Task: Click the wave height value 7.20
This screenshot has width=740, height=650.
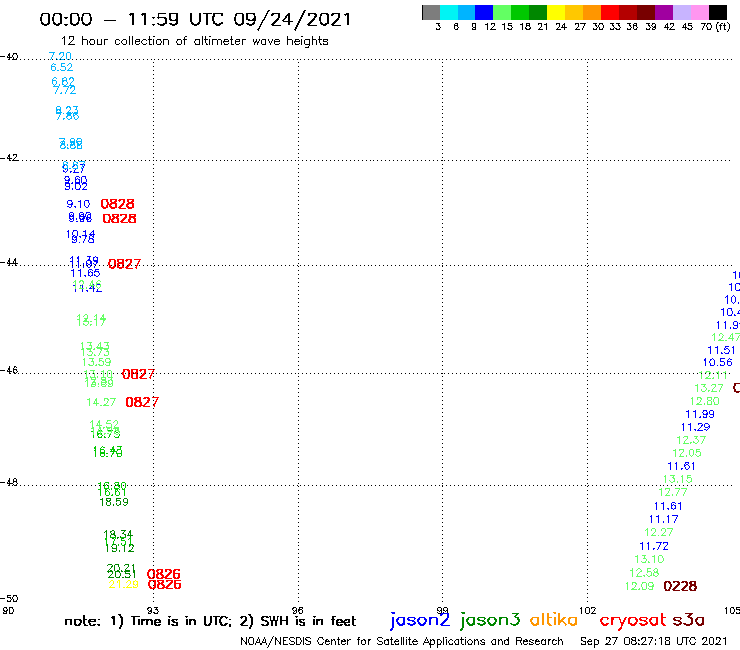Action: 60,56
